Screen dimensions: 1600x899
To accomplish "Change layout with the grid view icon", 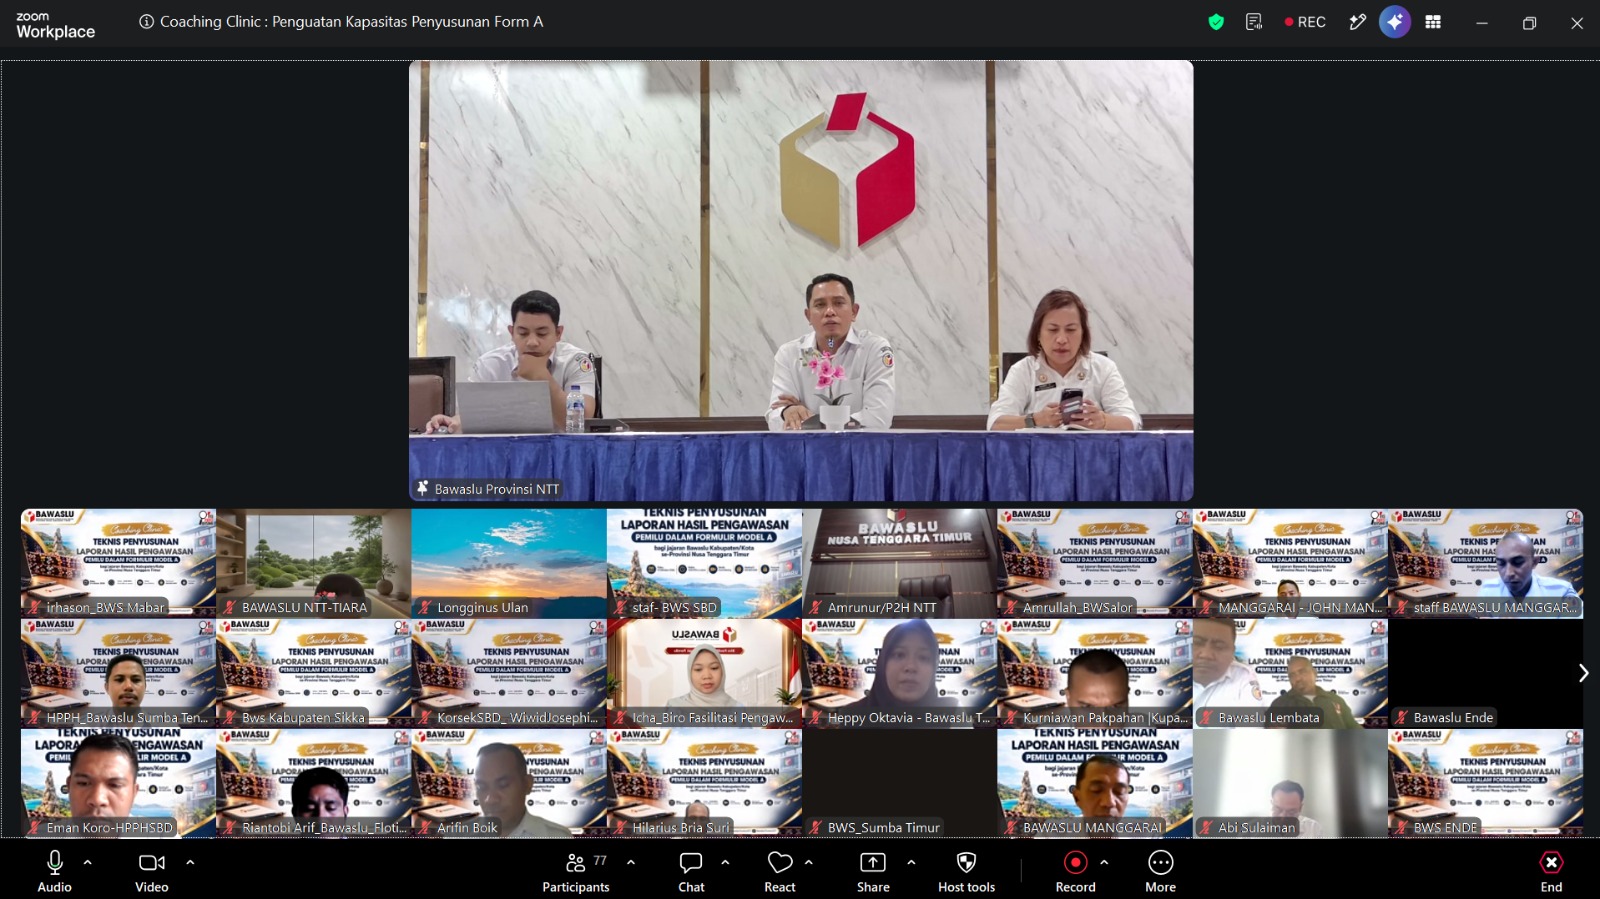I will click(x=1433, y=22).
